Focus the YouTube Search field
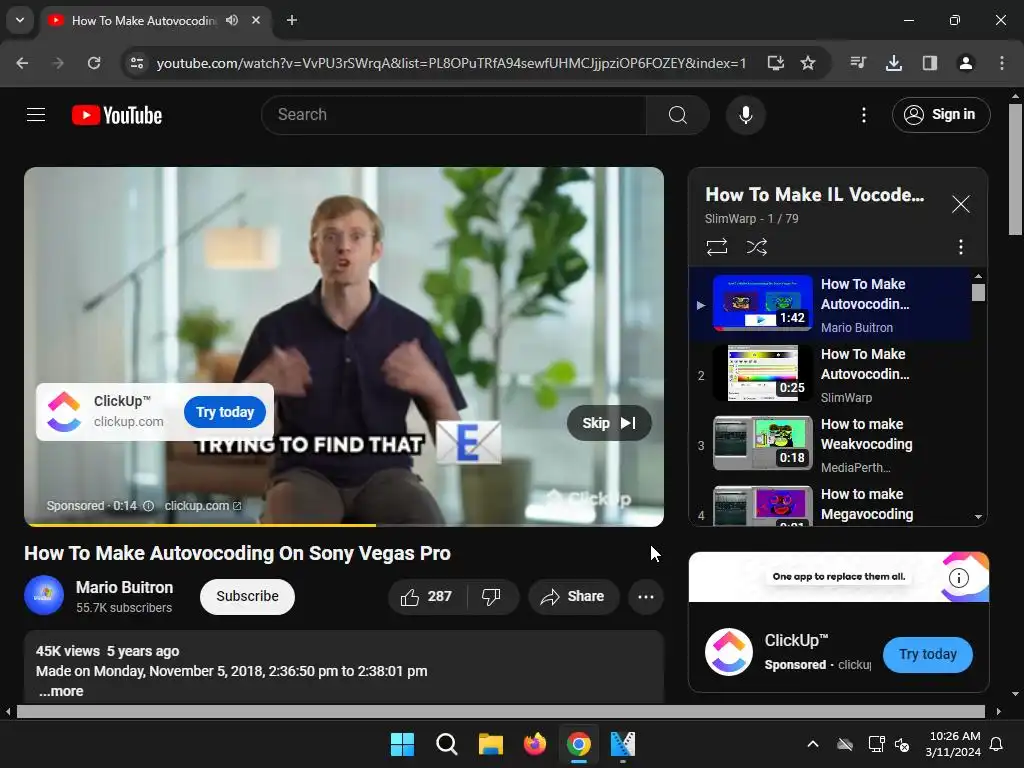Screen dimensions: 1024x768 [x=454, y=115]
